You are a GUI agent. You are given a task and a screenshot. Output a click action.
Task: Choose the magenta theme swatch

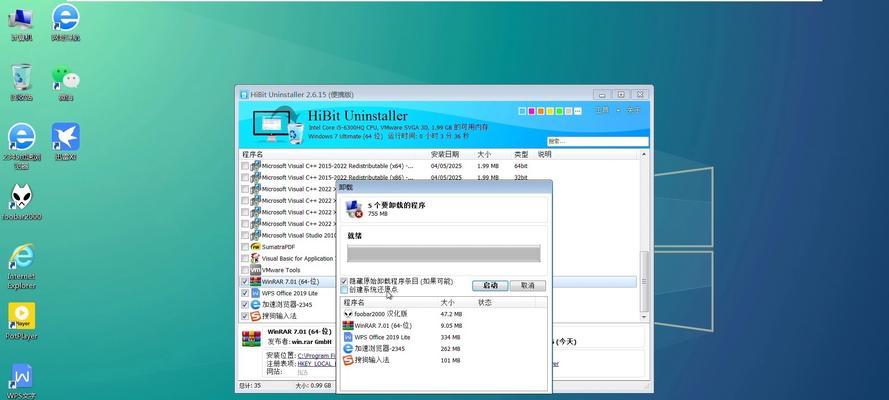[x=531, y=111]
